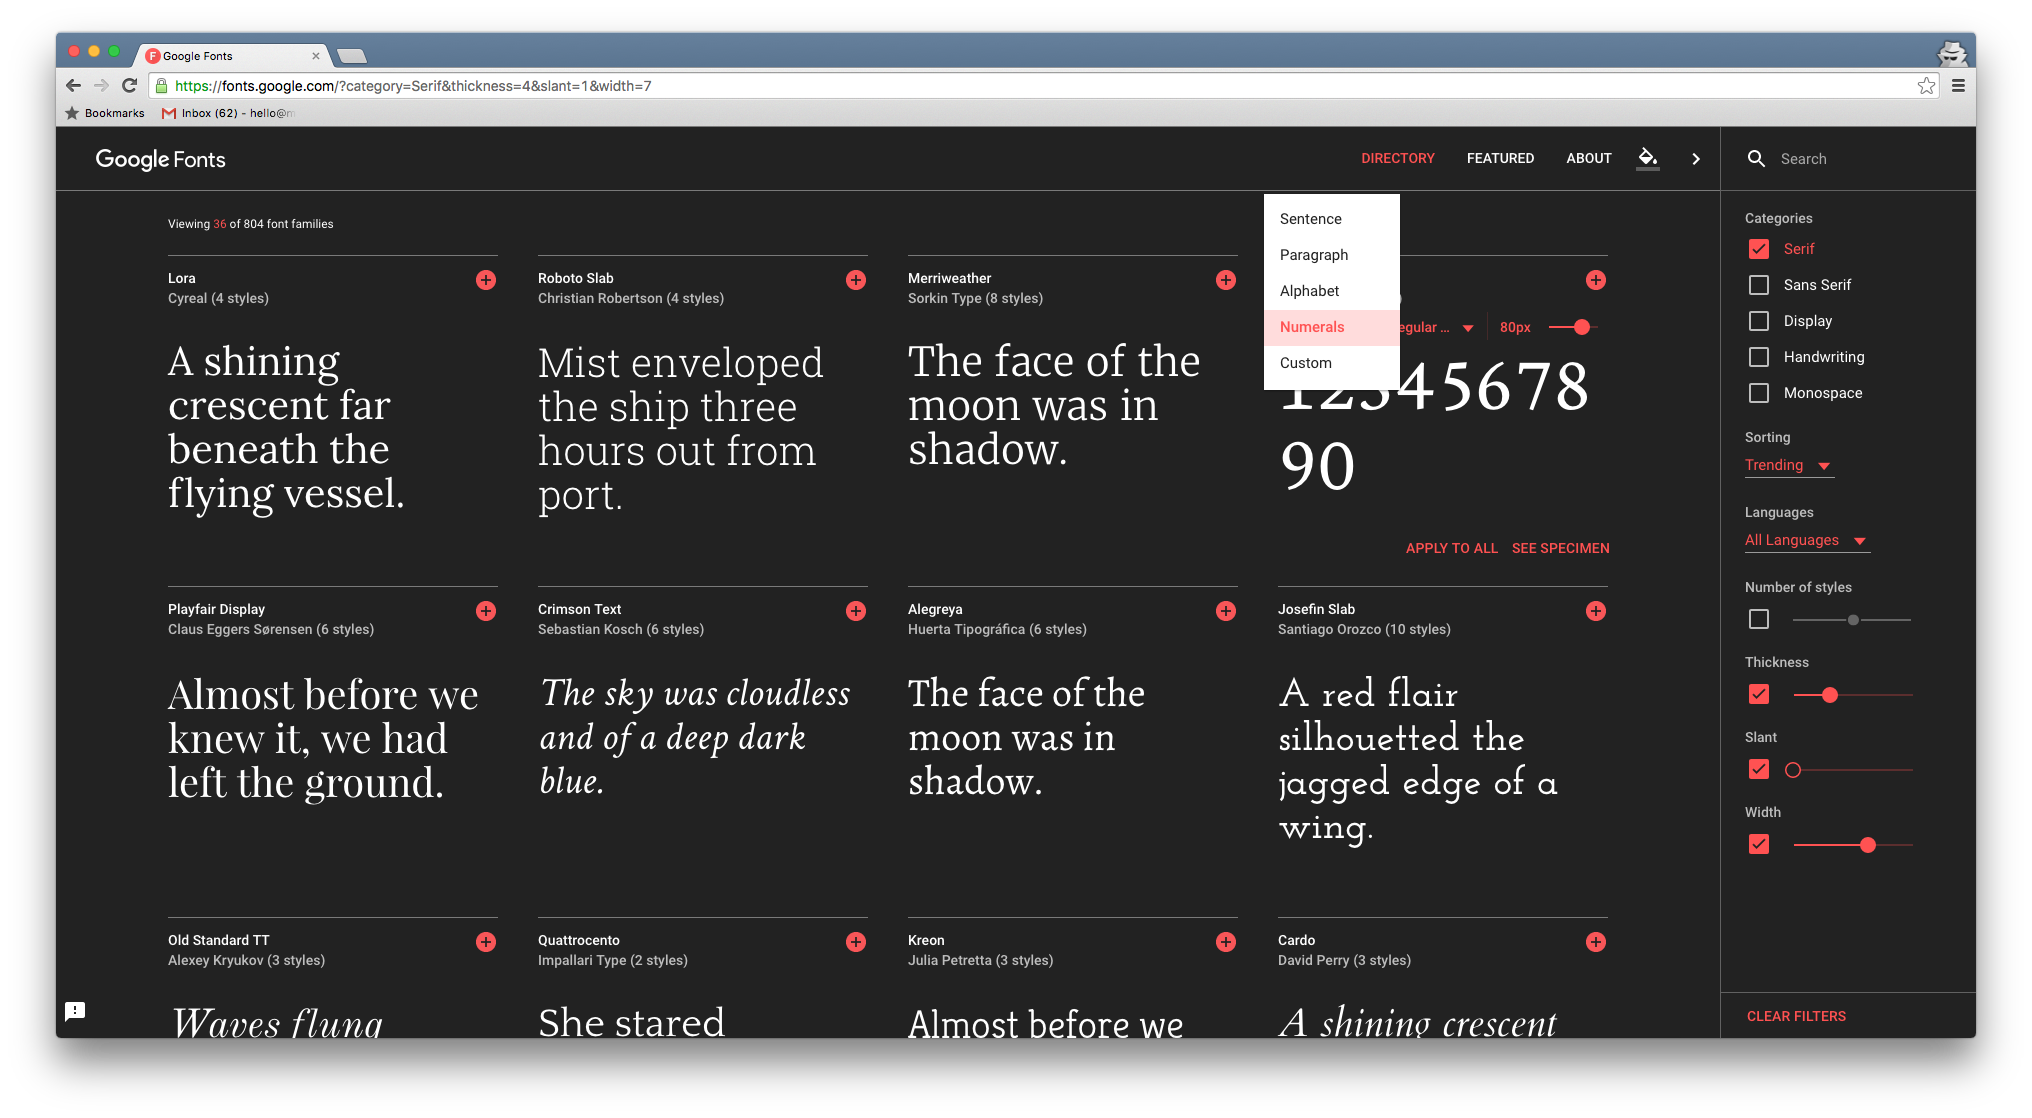2032x1118 pixels.
Task: Select Numerals from preview text menu
Action: pyautogui.click(x=1332, y=327)
